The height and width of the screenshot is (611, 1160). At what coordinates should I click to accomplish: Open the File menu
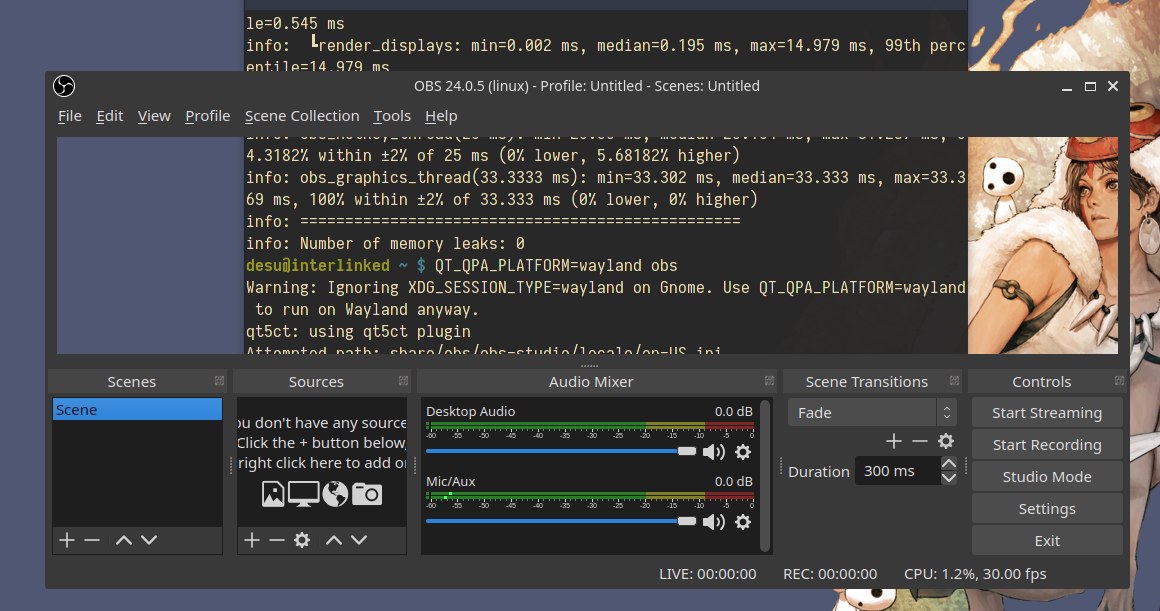(x=70, y=116)
